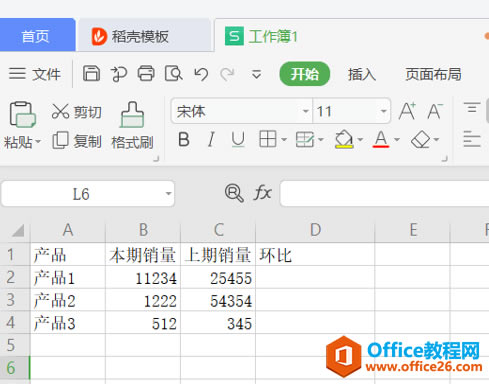489x384 pixels.
Task: Click the Redo arrow
Action: [227, 74]
